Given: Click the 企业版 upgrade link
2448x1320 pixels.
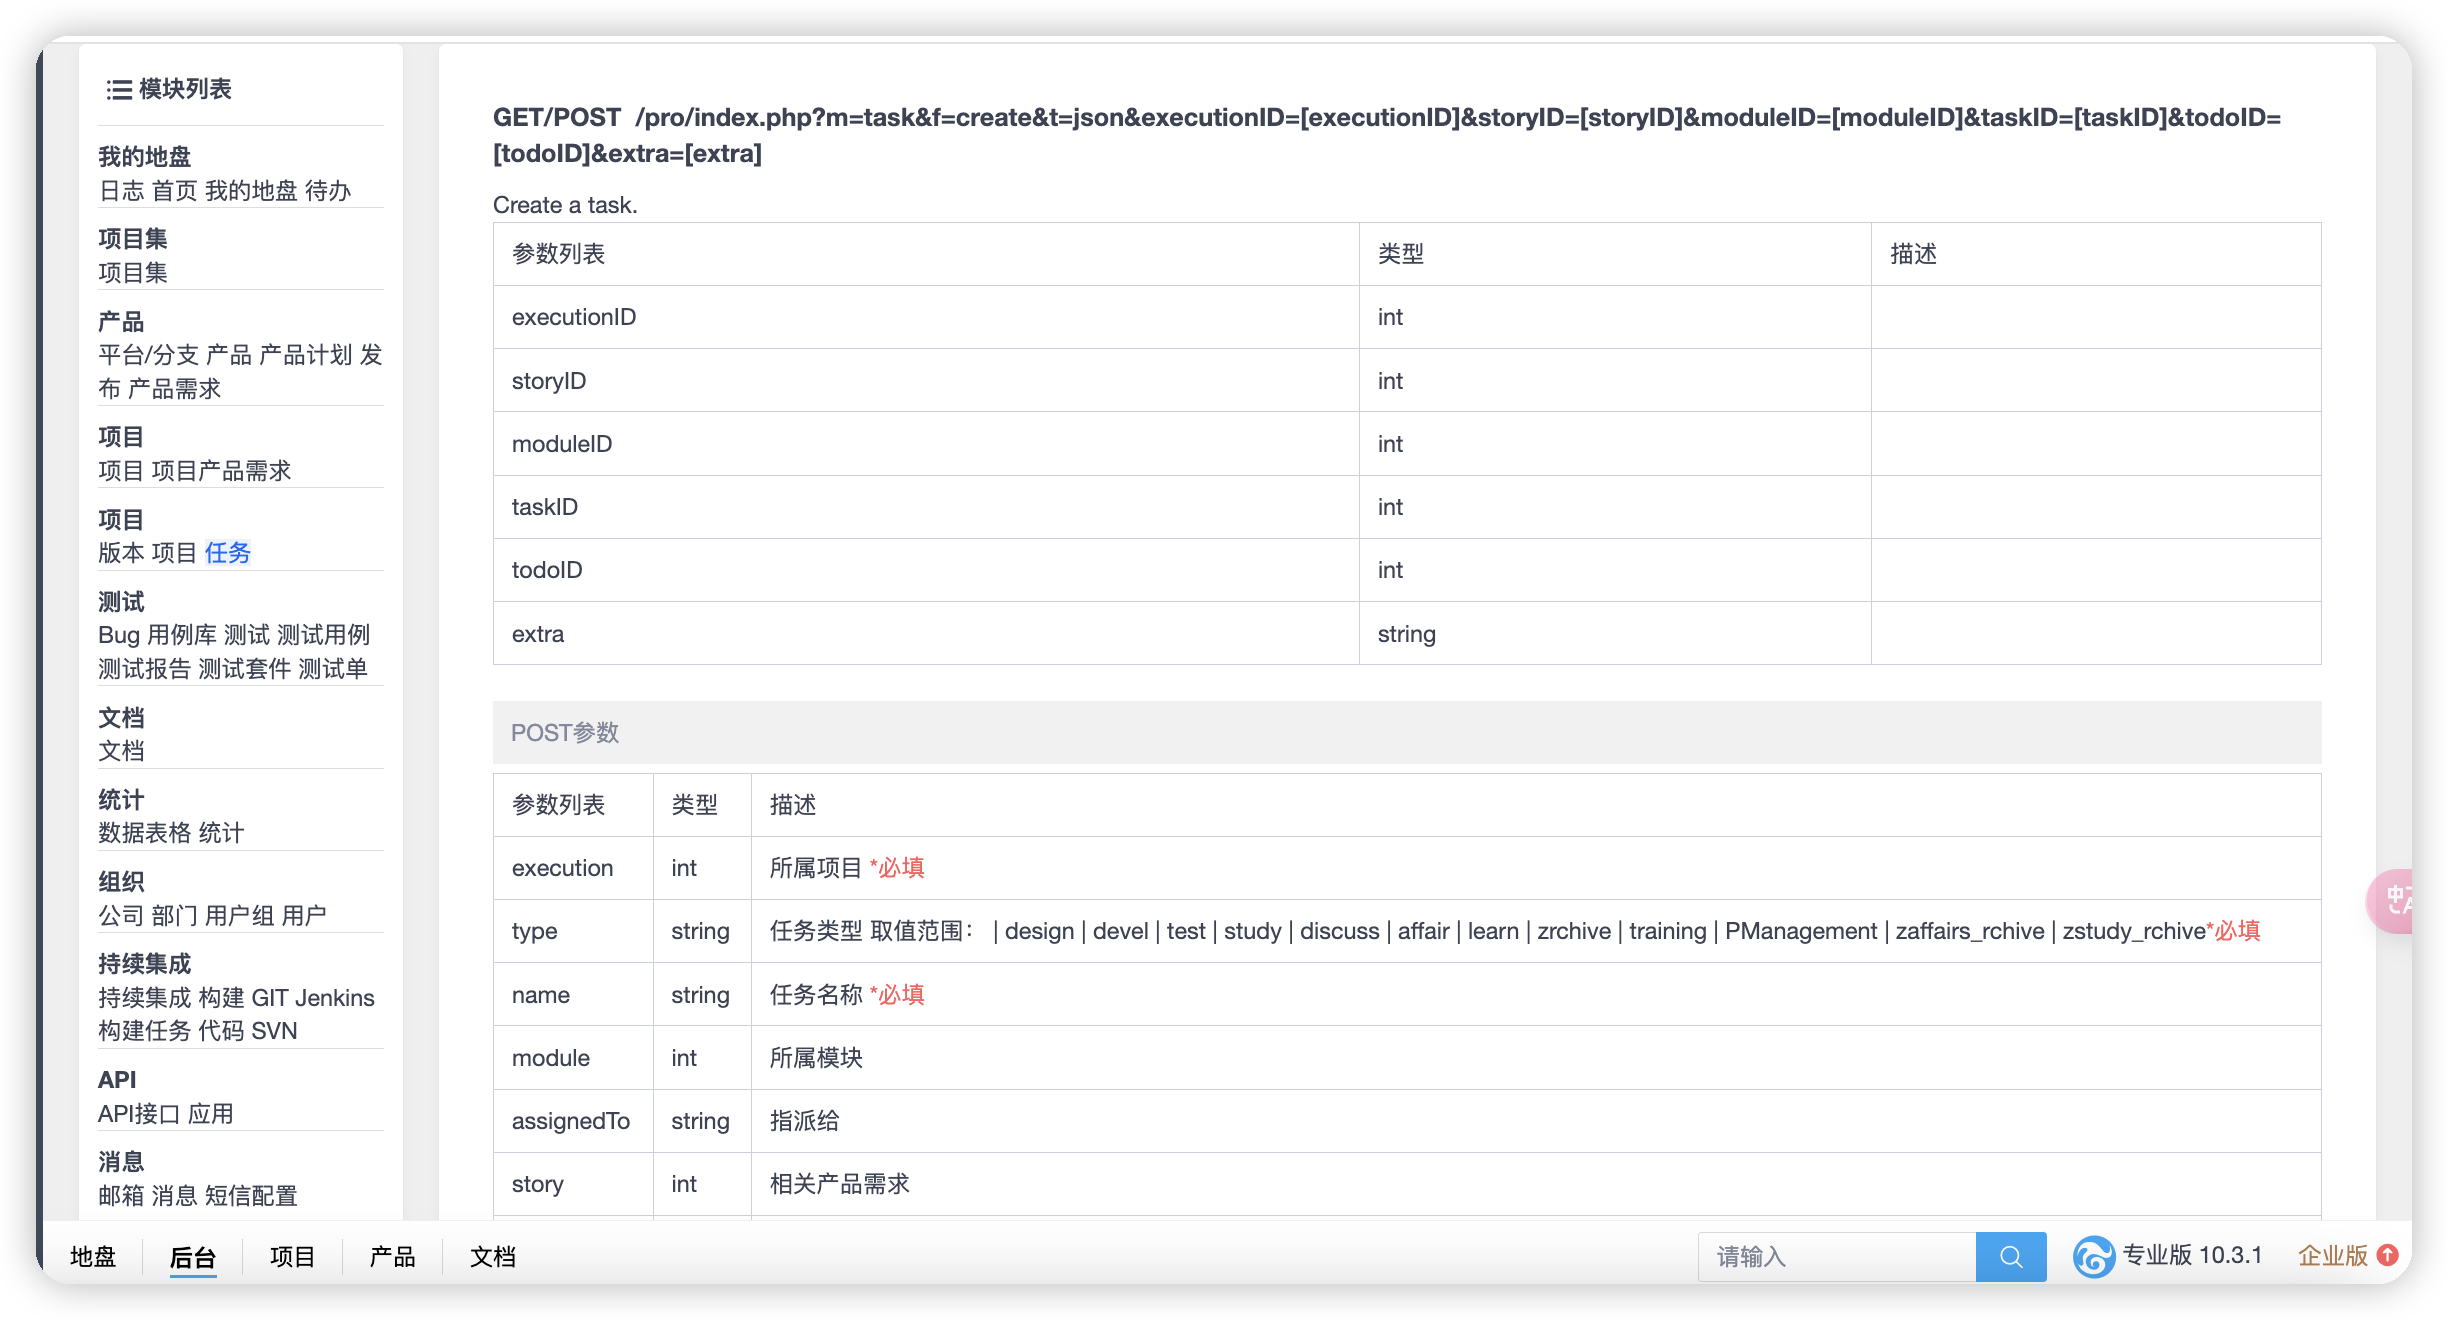Looking at the screenshot, I should (2332, 1256).
